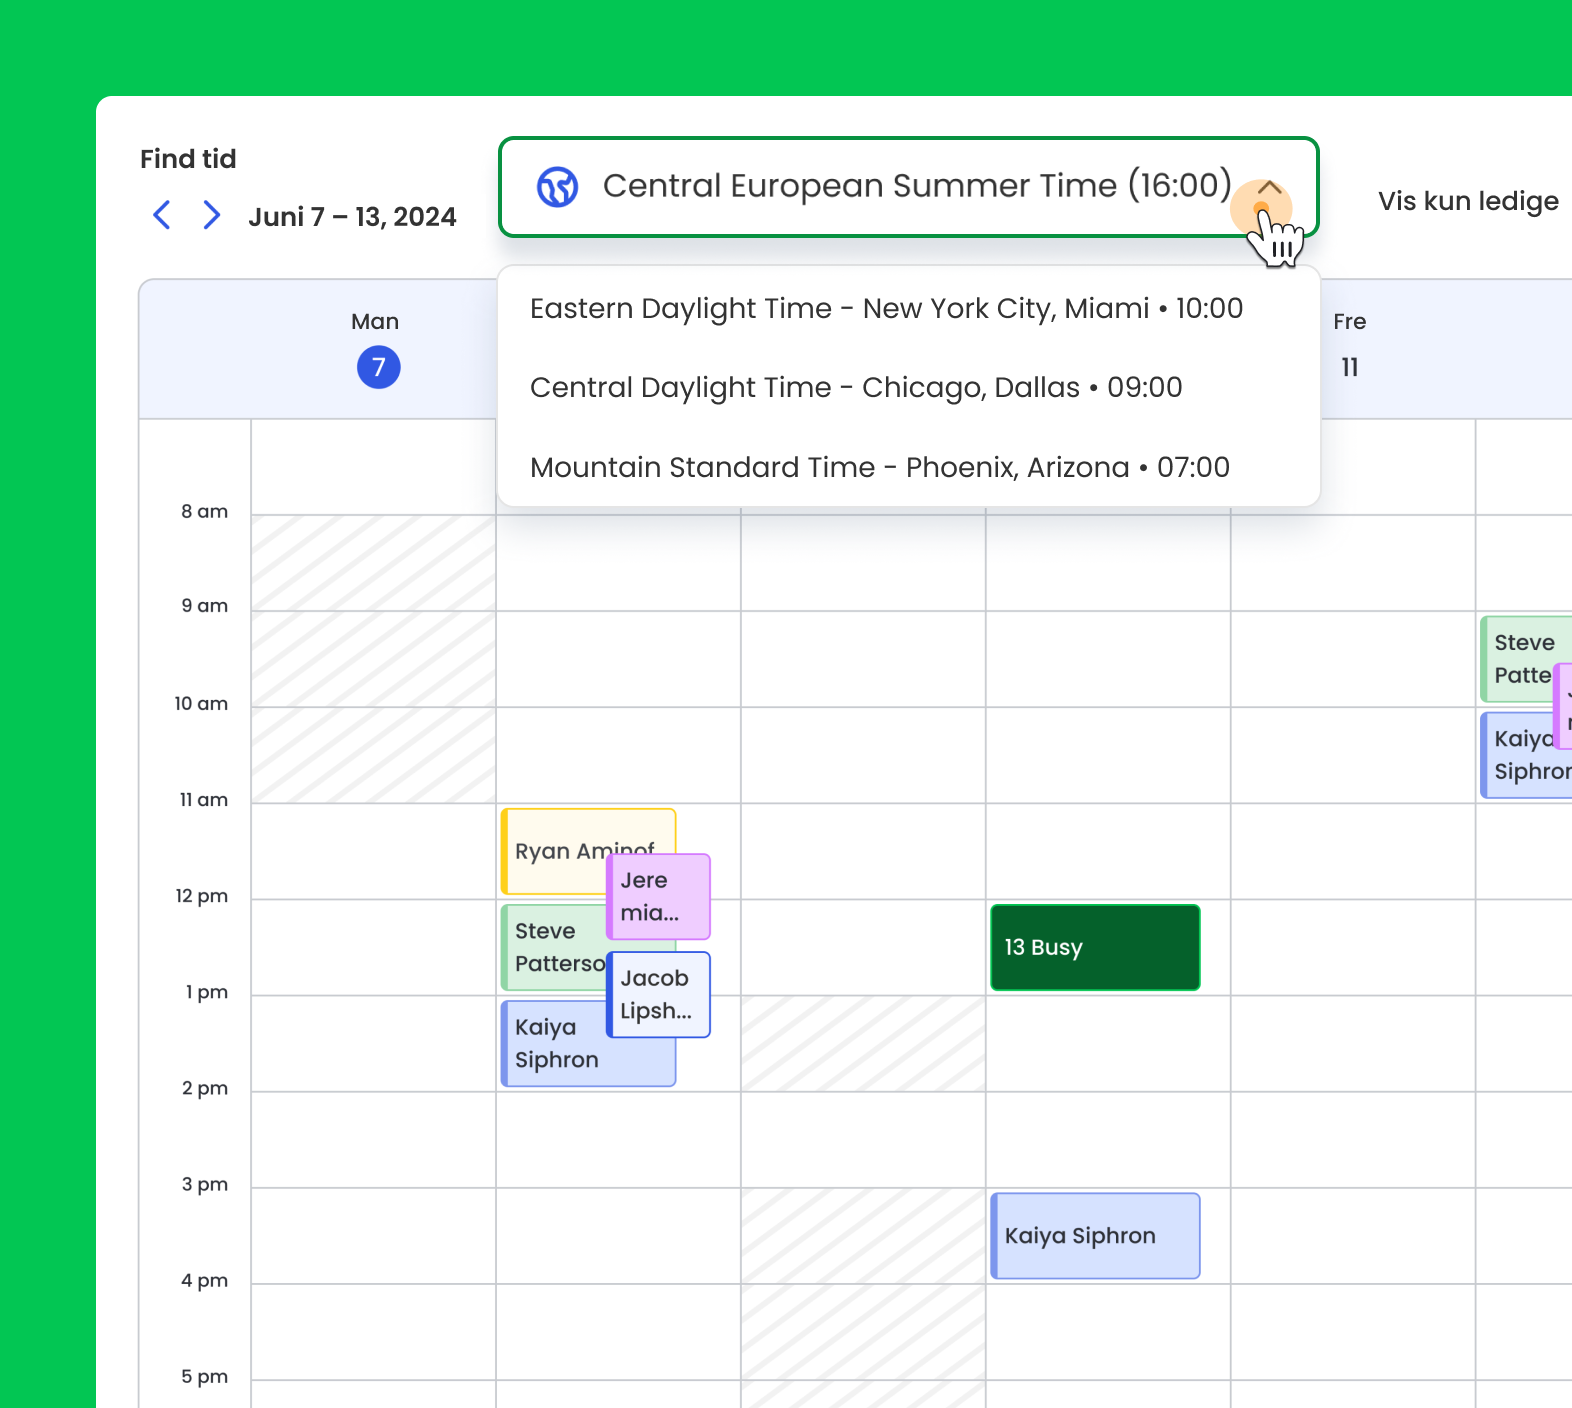Pick Mountain Standard Time – Phoenix, Arizona

(x=879, y=467)
